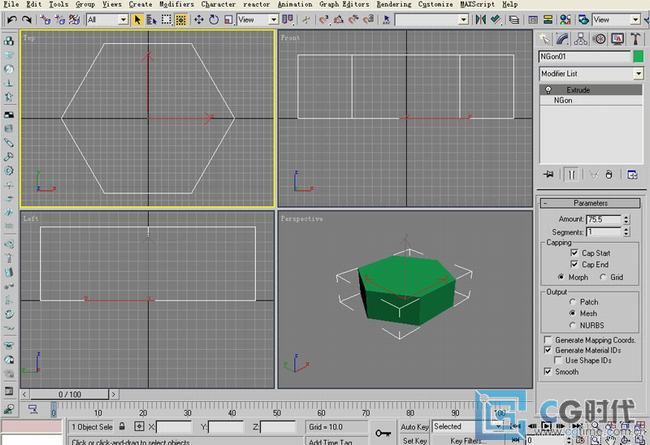Select the Mesh output radio button
The height and width of the screenshot is (445, 650).
tap(572, 313)
